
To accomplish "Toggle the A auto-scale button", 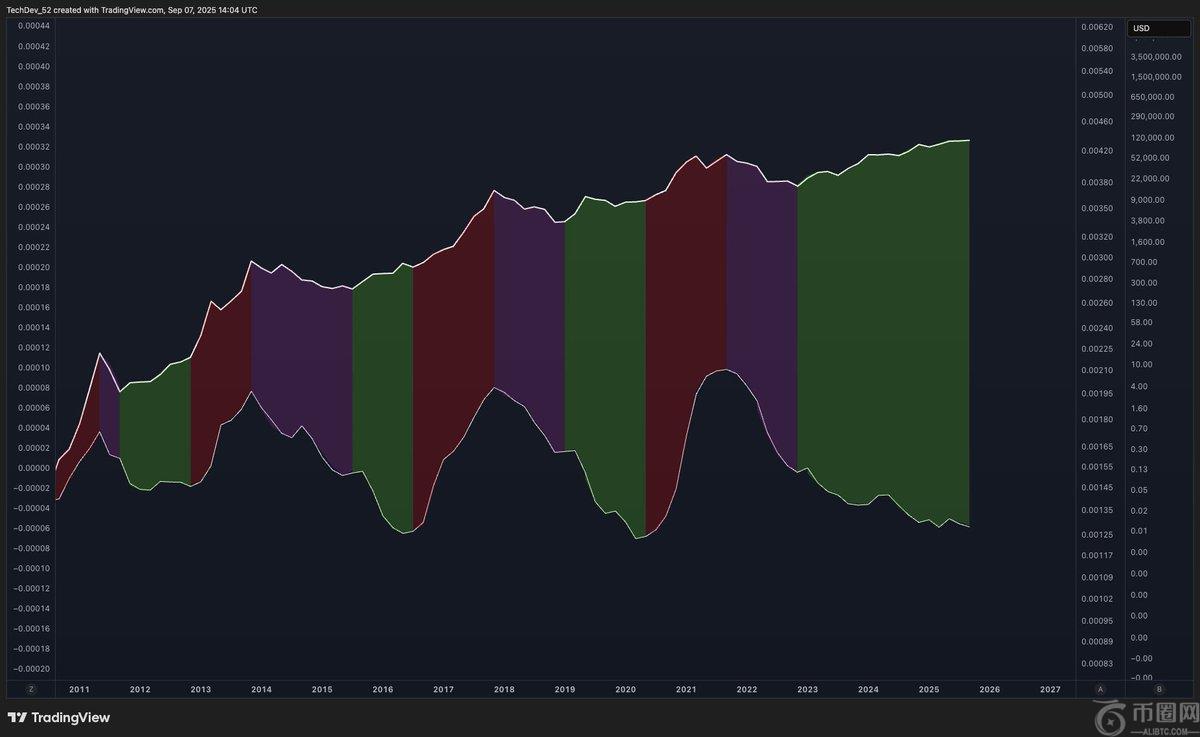I will point(1101,689).
